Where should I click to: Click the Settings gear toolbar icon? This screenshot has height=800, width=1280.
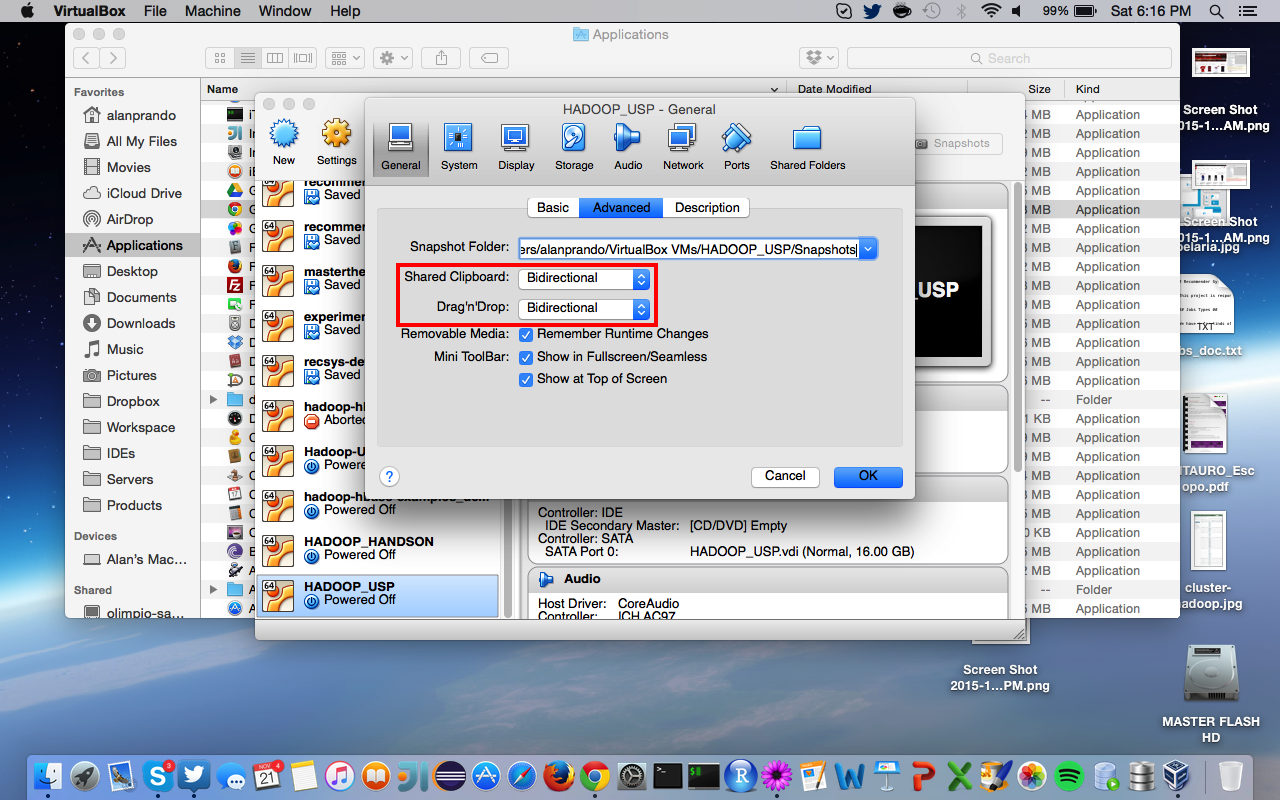point(337,142)
